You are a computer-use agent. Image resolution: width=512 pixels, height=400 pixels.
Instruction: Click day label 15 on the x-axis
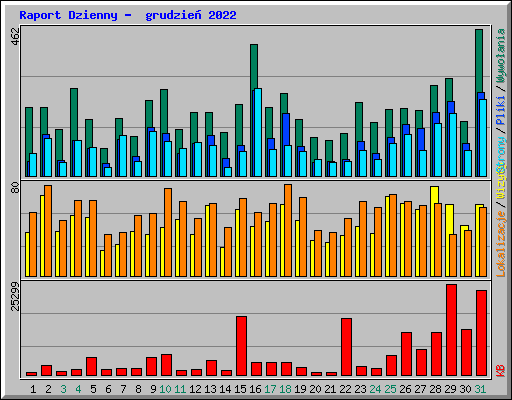[240, 389]
